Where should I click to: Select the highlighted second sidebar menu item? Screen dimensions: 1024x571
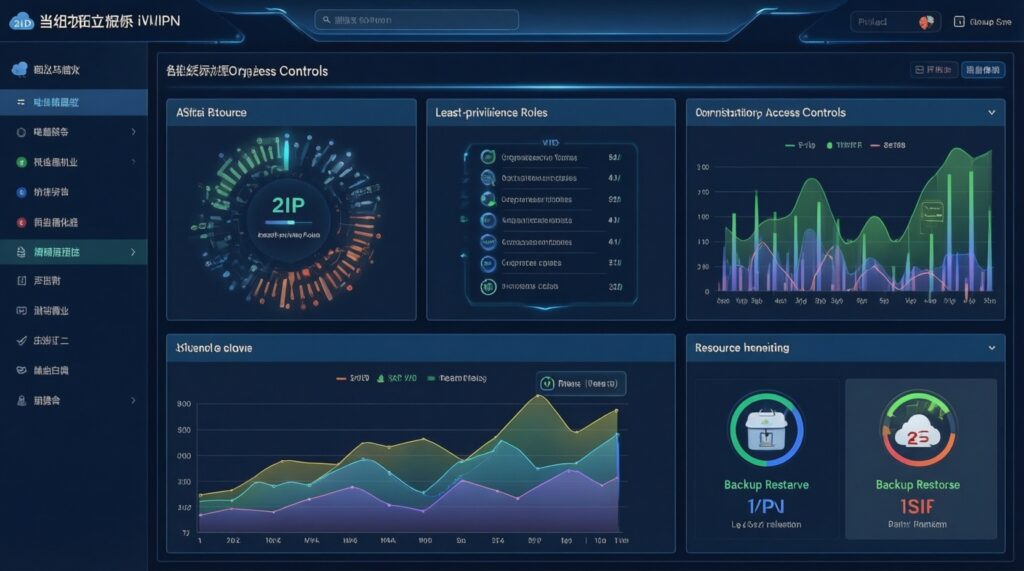click(74, 102)
